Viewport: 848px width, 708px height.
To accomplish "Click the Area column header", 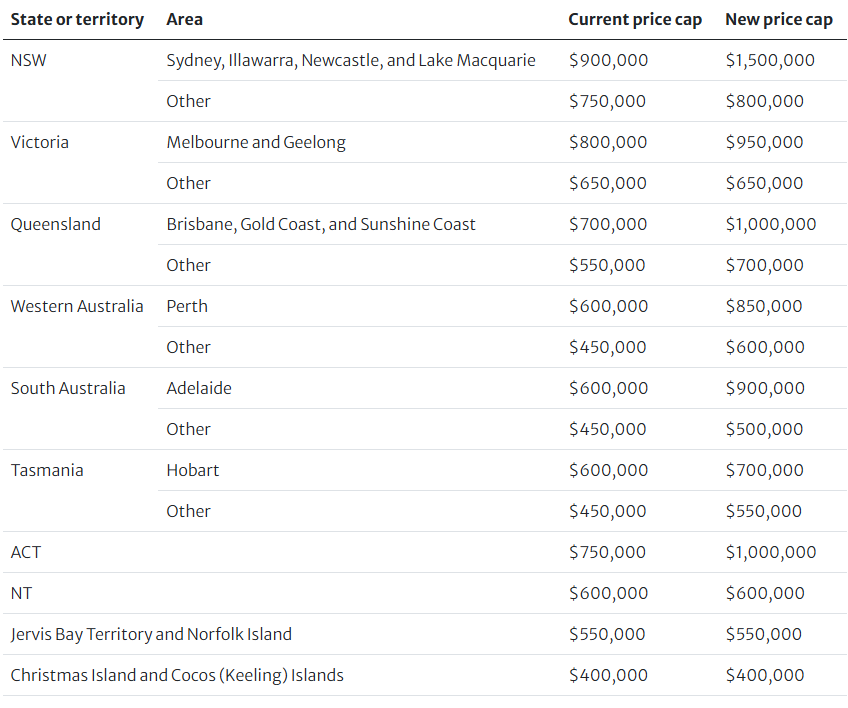I will 184,19.
